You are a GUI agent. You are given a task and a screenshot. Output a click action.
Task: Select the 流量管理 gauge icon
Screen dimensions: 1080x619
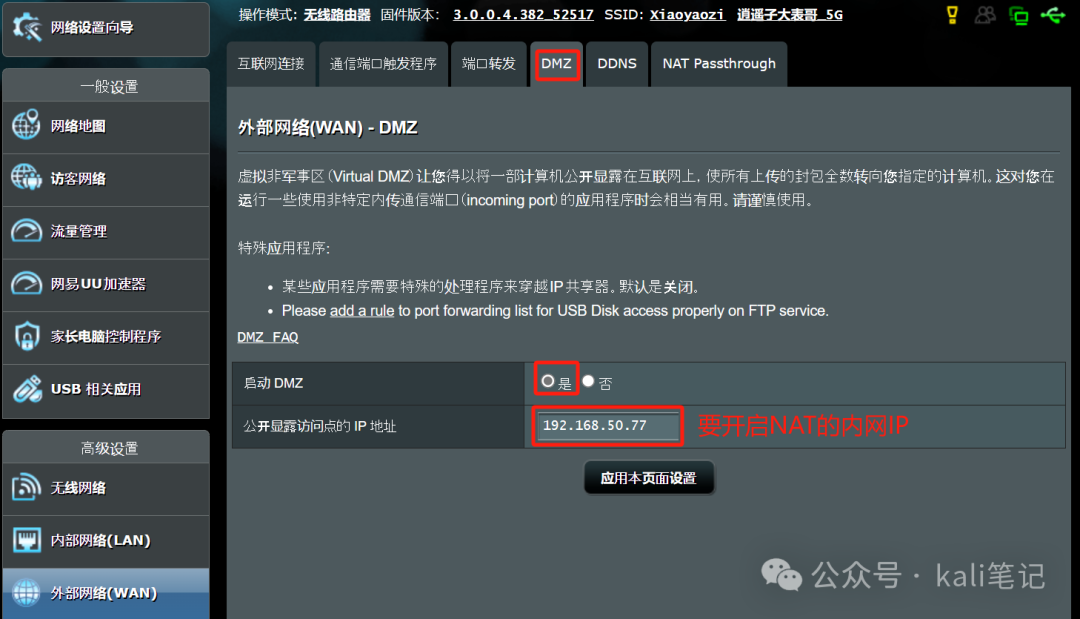26,231
